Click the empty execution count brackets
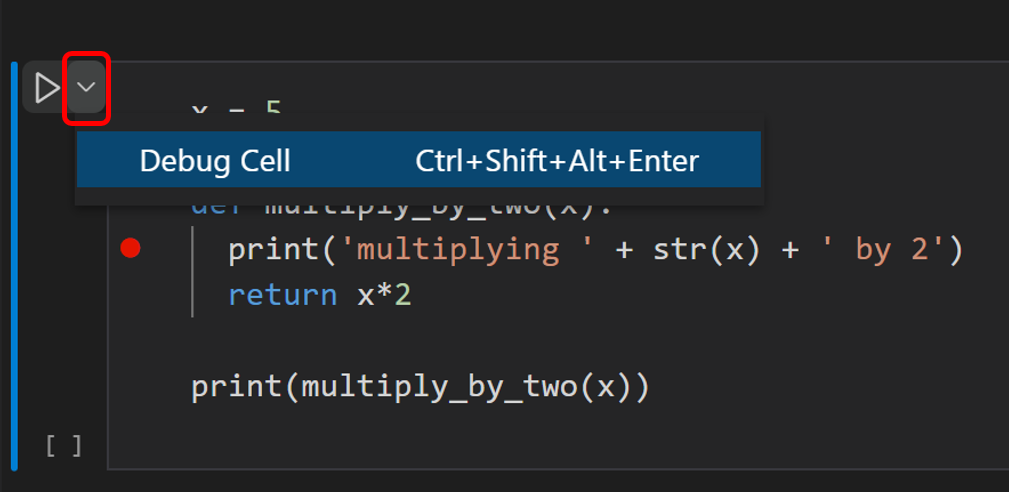Viewport: 1009px width, 492px height. [63, 446]
